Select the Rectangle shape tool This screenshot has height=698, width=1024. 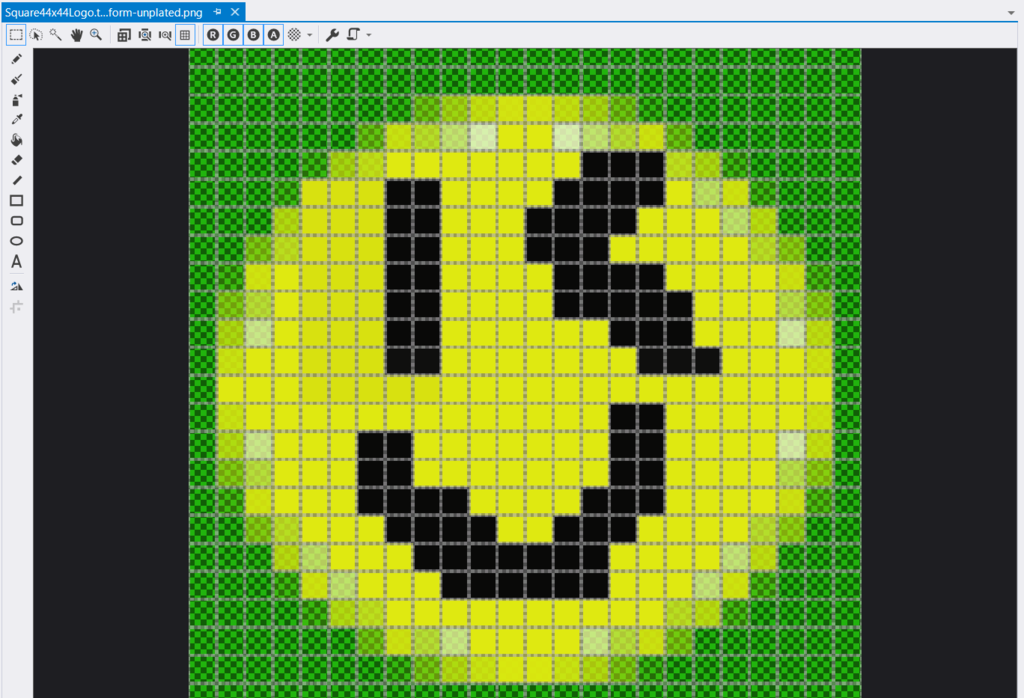pos(16,200)
